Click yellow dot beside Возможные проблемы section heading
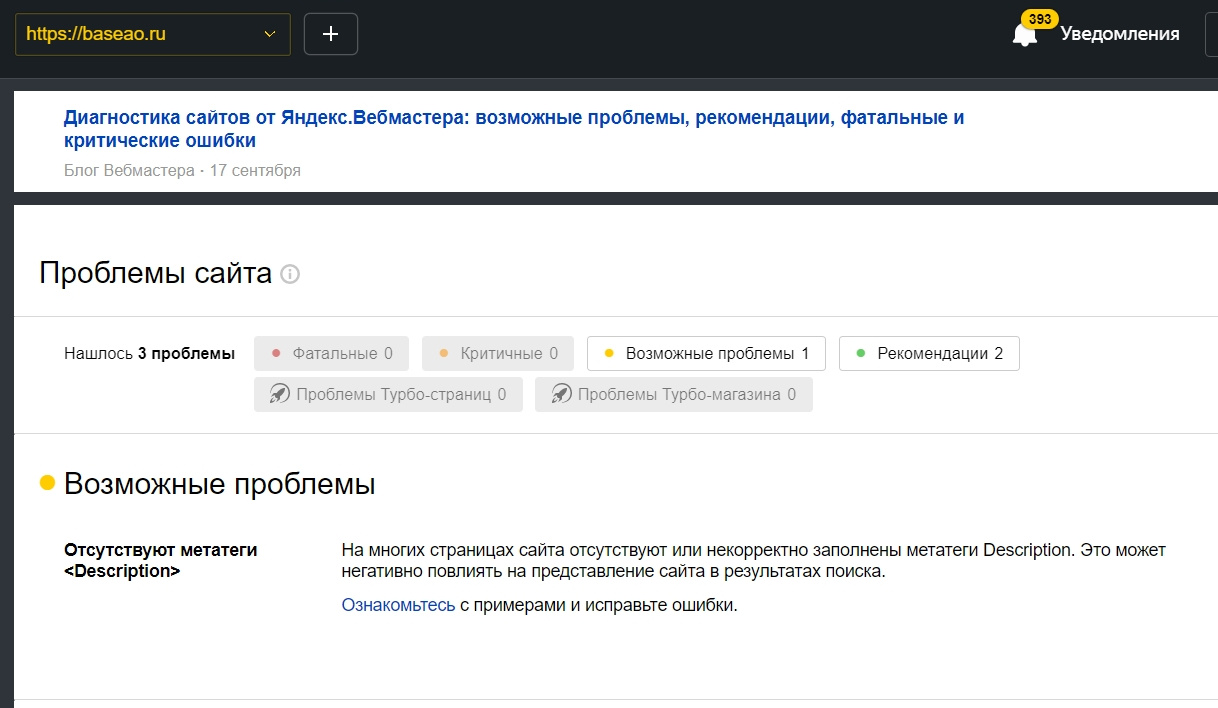Screen dimensions: 1218x708 click(47, 484)
